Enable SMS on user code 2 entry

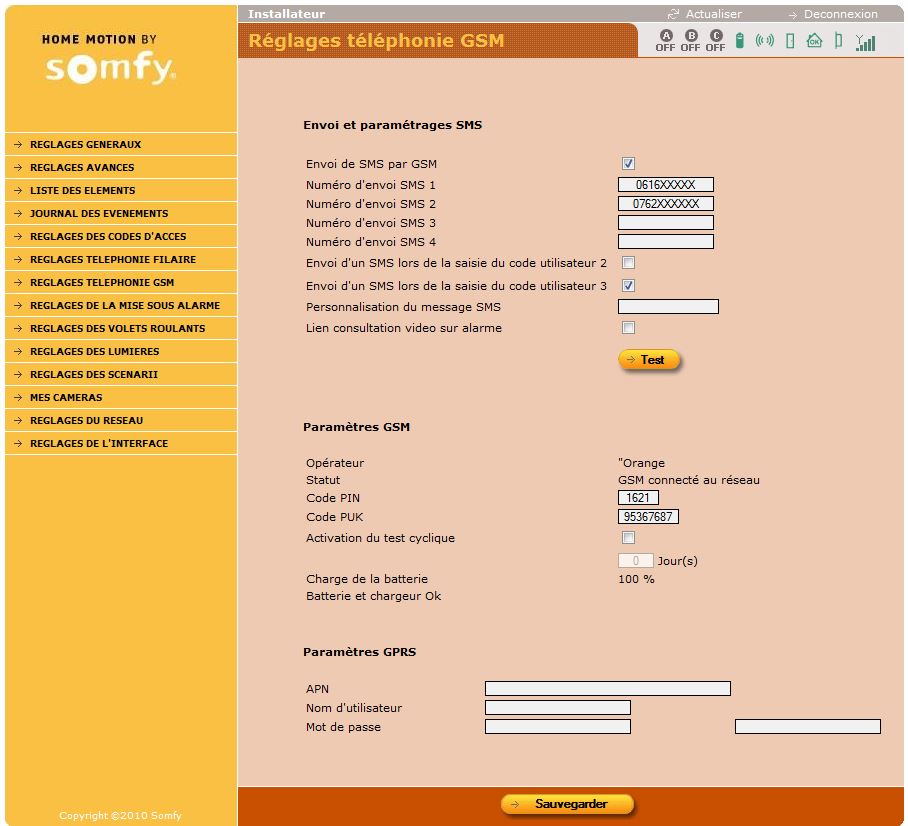tap(629, 263)
